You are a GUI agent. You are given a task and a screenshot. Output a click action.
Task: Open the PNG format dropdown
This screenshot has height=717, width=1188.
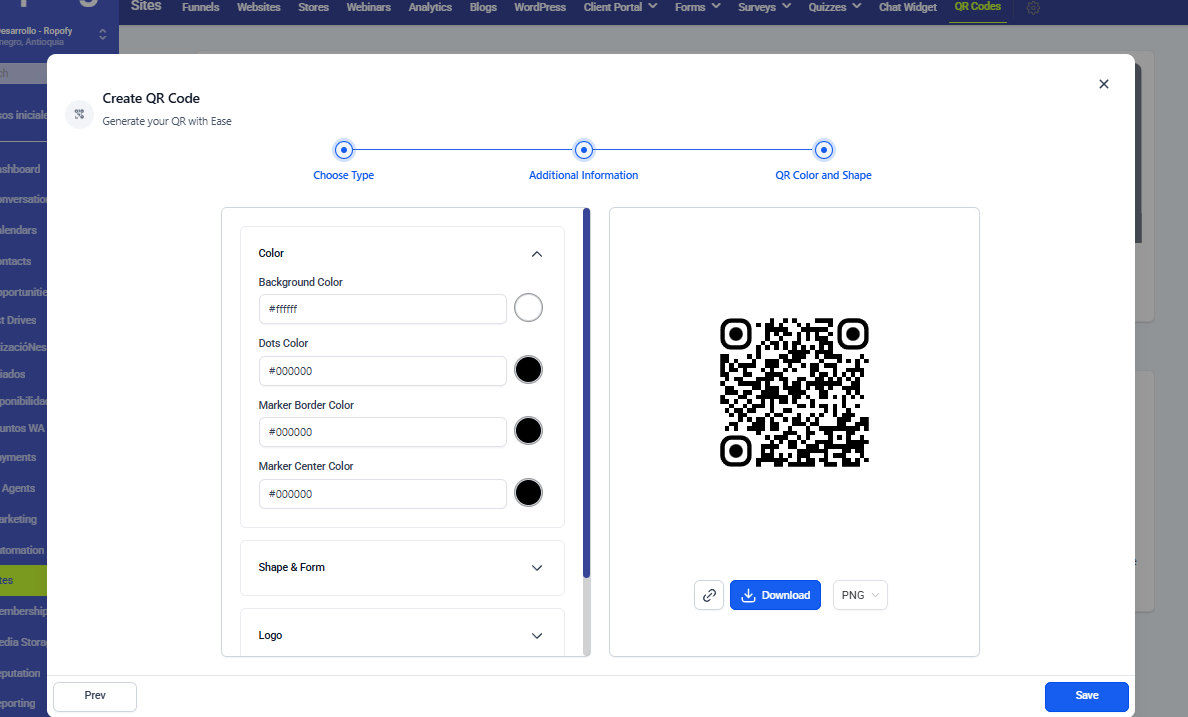860,595
